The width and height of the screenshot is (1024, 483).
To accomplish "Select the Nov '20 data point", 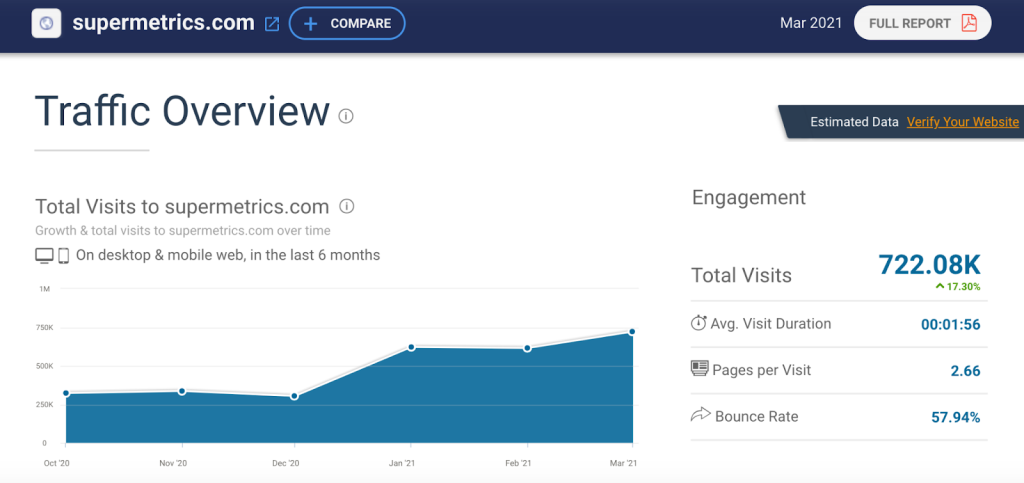I will point(182,391).
